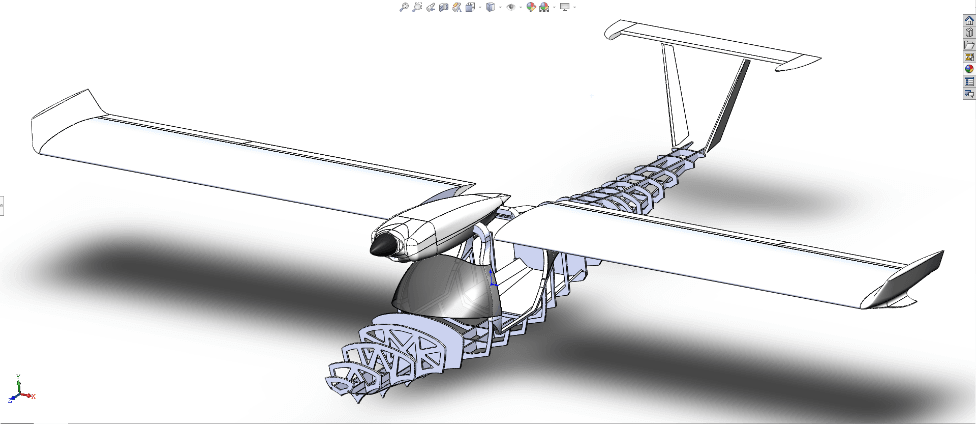Open the File Explorer folder tab
The width and height of the screenshot is (976, 424).
pyautogui.click(x=969, y=45)
